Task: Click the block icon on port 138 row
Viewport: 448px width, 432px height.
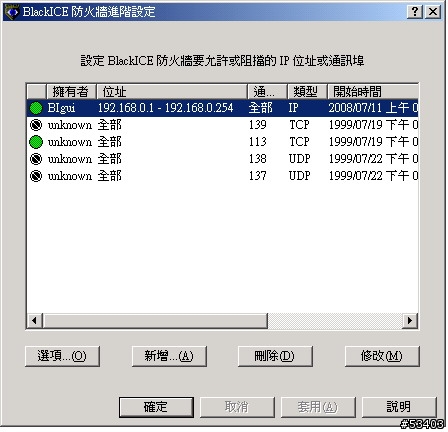Action: click(x=36, y=159)
